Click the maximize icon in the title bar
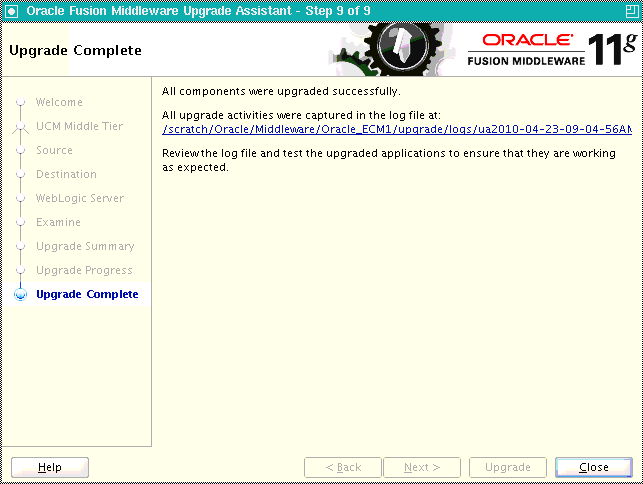The width and height of the screenshot is (643, 484). (x=632, y=11)
